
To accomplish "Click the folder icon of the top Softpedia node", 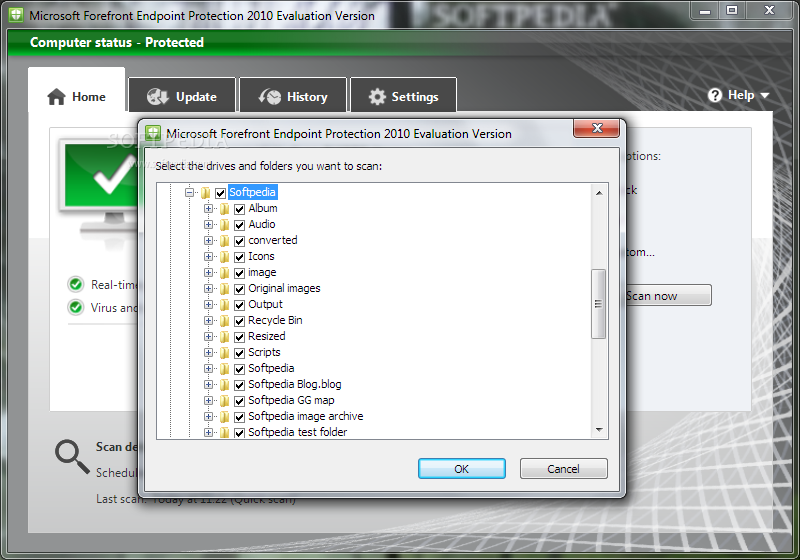I will click(205, 193).
